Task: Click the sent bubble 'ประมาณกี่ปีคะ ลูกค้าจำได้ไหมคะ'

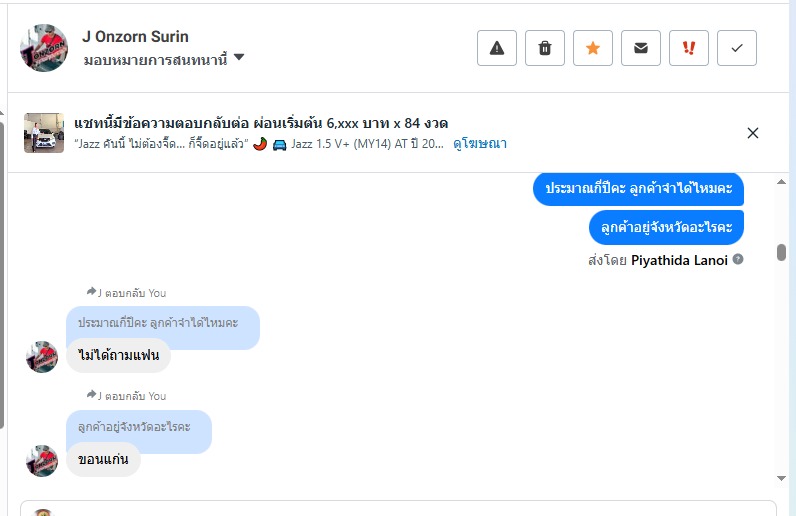Action: tap(638, 188)
